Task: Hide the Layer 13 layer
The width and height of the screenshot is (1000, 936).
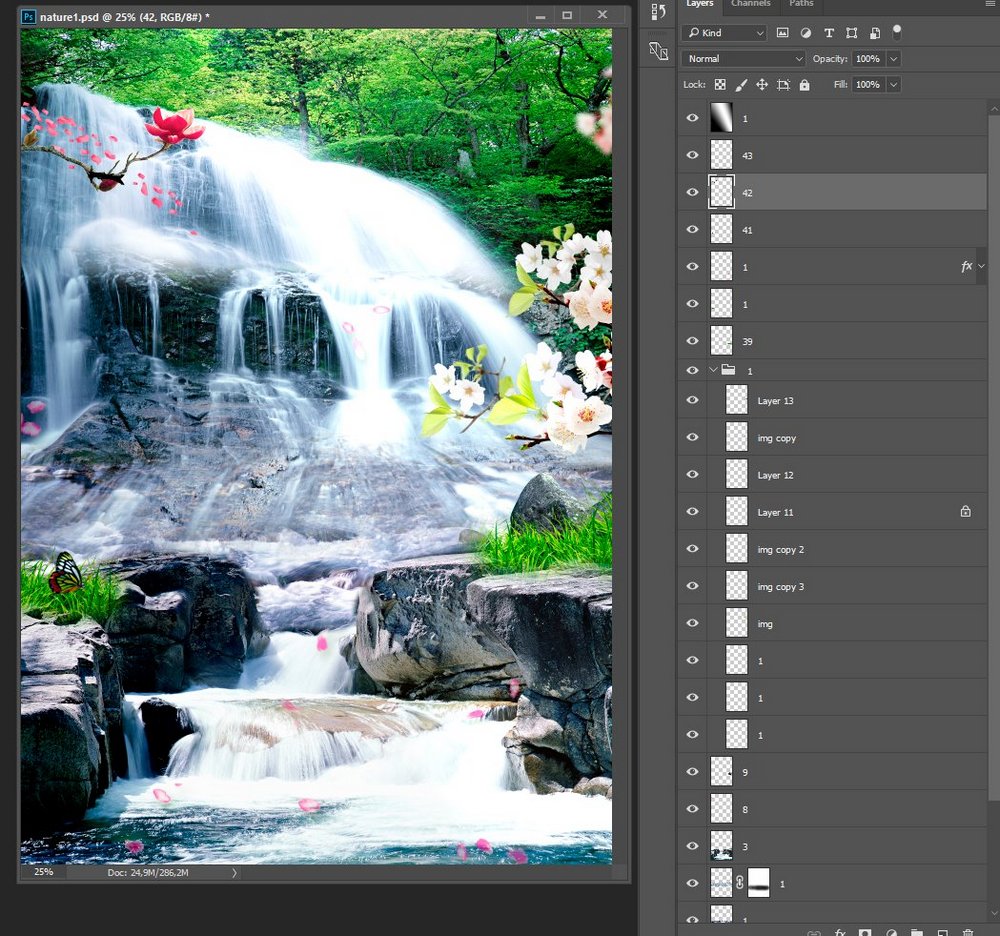Action: pos(692,400)
